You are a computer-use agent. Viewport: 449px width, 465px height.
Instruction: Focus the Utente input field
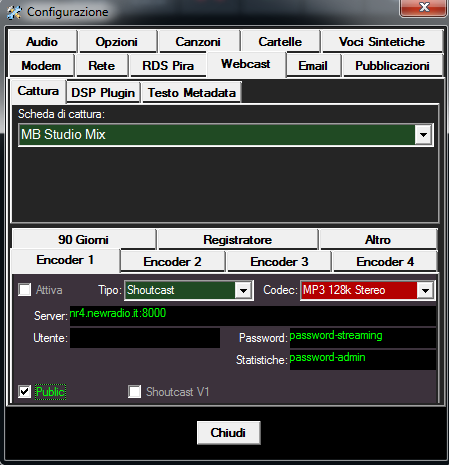pos(145,338)
